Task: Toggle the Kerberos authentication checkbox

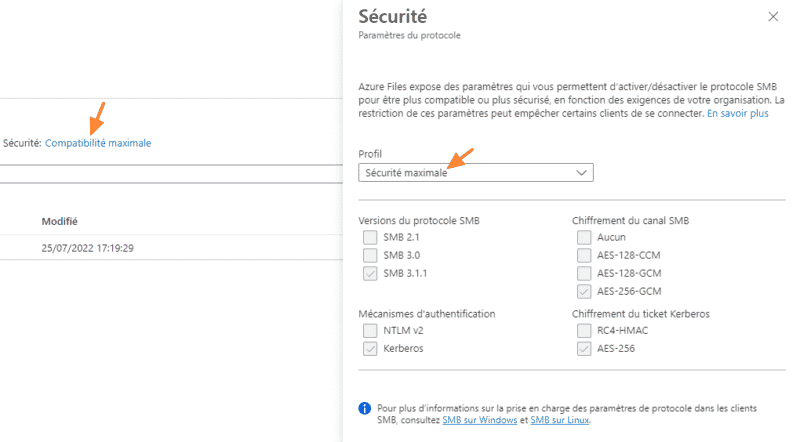Action: (x=370, y=349)
